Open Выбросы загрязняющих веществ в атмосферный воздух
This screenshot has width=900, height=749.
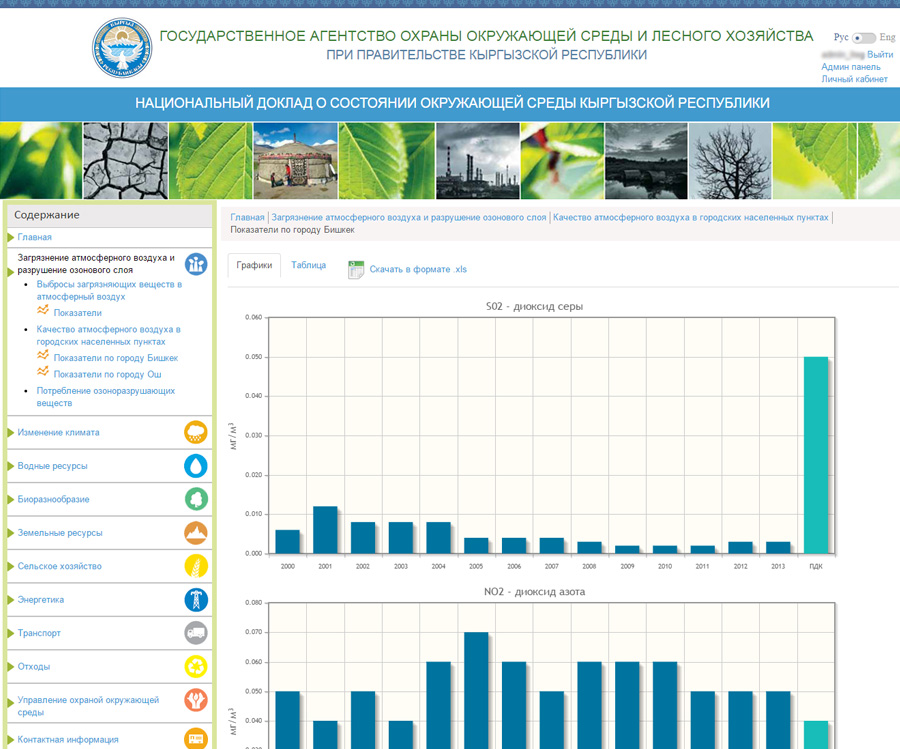click(x=109, y=290)
